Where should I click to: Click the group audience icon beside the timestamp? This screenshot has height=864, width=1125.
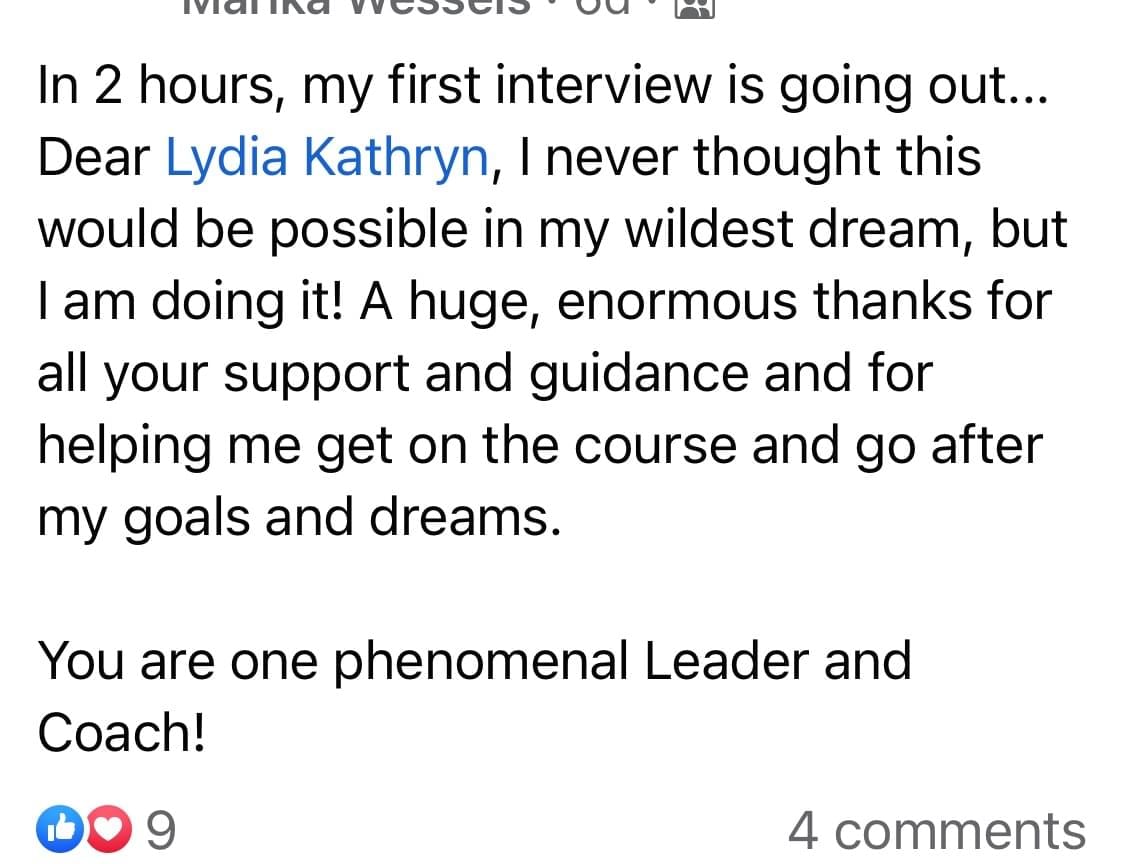(695, 6)
